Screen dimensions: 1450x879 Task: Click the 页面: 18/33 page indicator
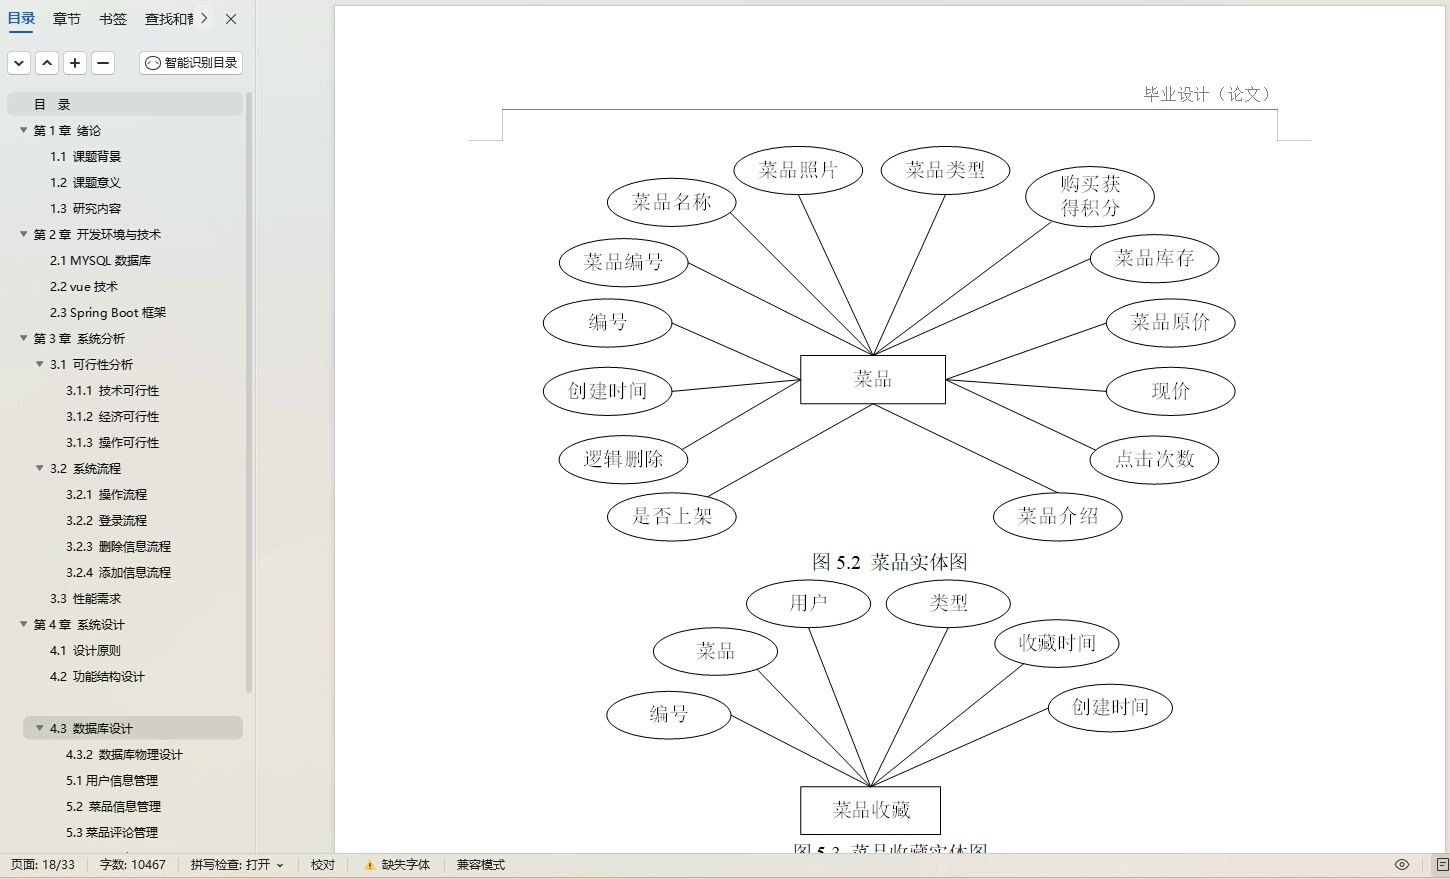coord(43,865)
